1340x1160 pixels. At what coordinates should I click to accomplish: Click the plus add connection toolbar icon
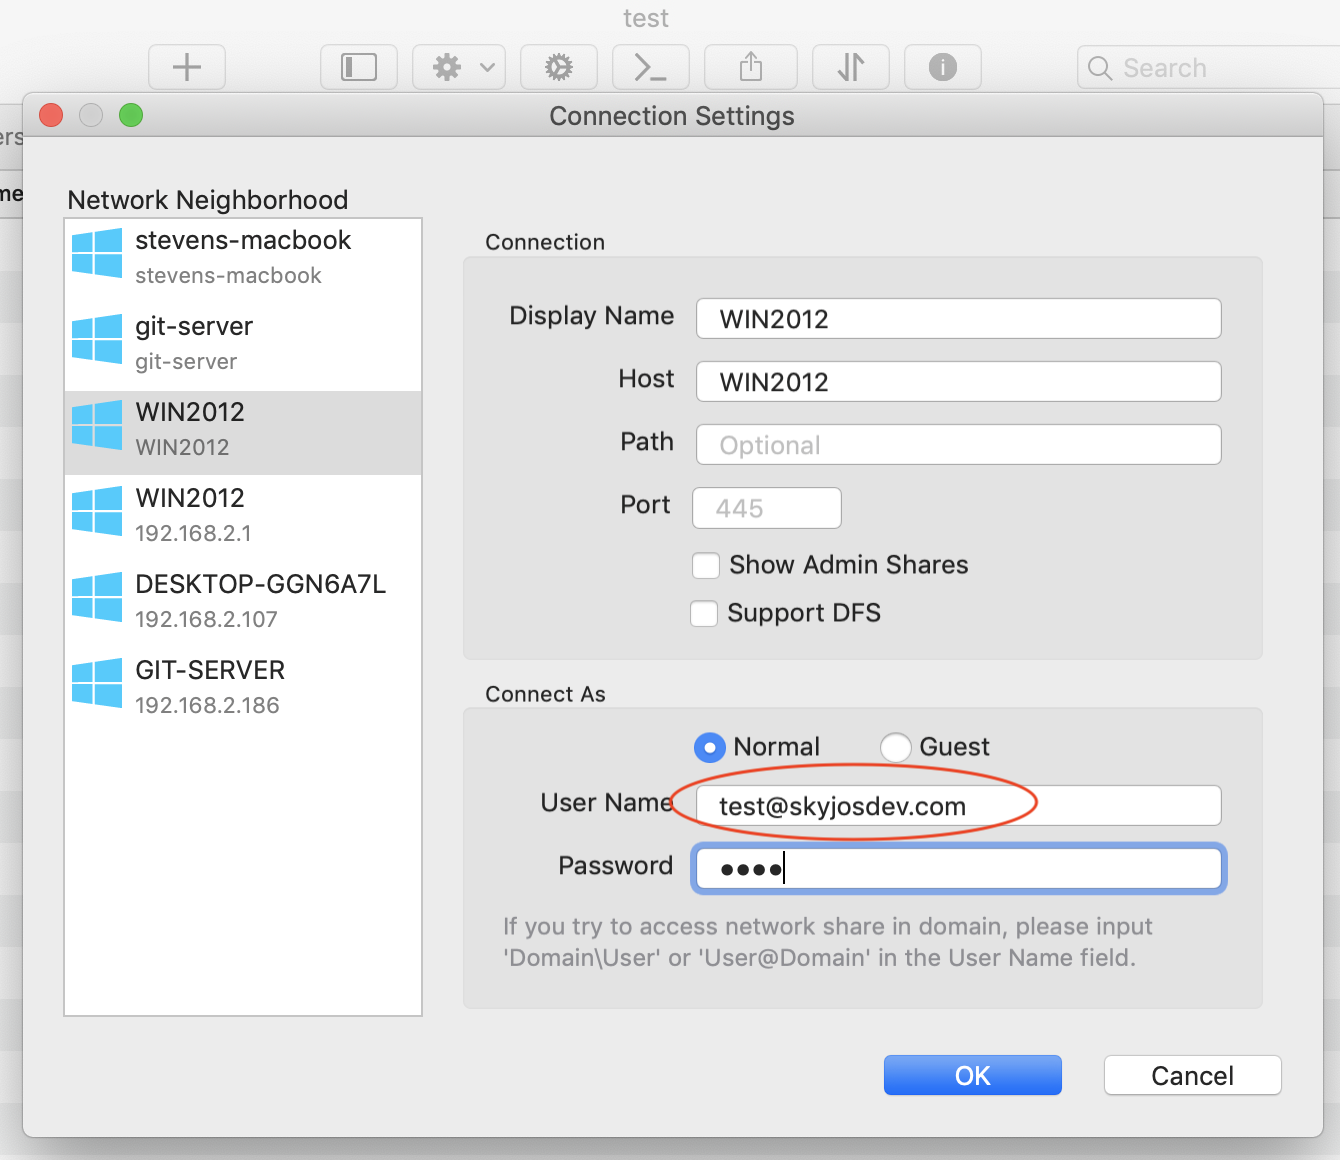tap(187, 68)
